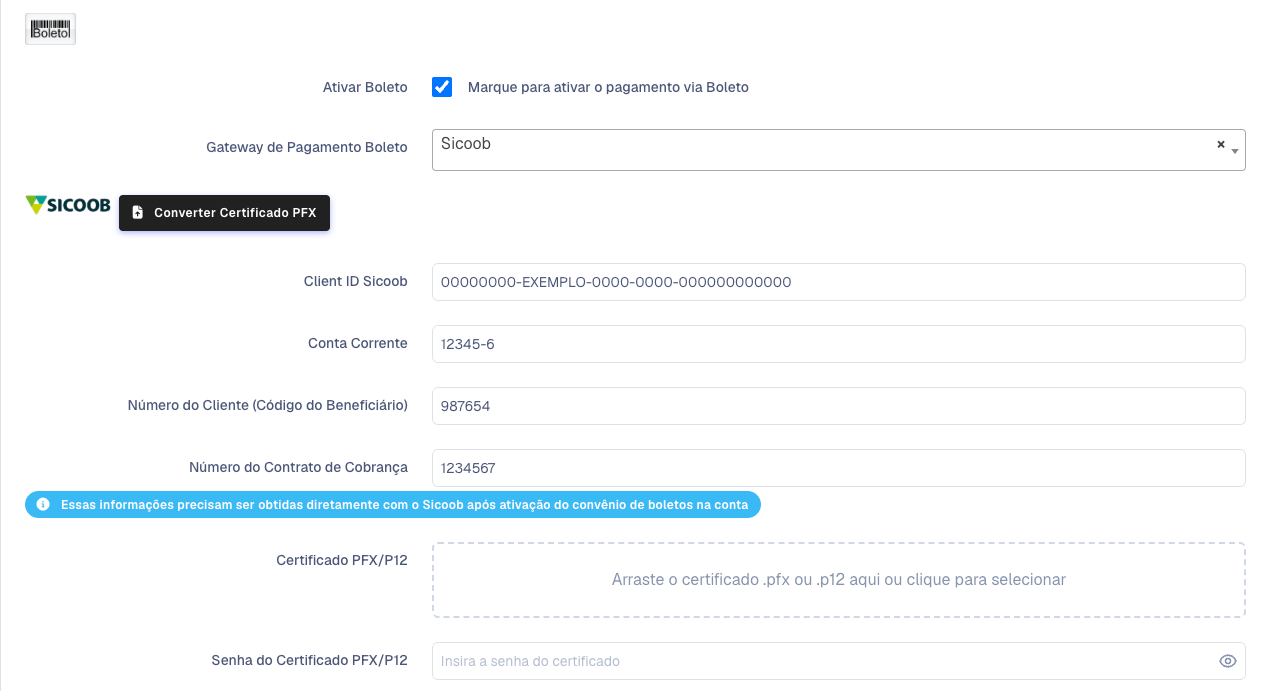1271x691 pixels.
Task: Click the Boleto barcode logo icon
Action: pos(51,29)
